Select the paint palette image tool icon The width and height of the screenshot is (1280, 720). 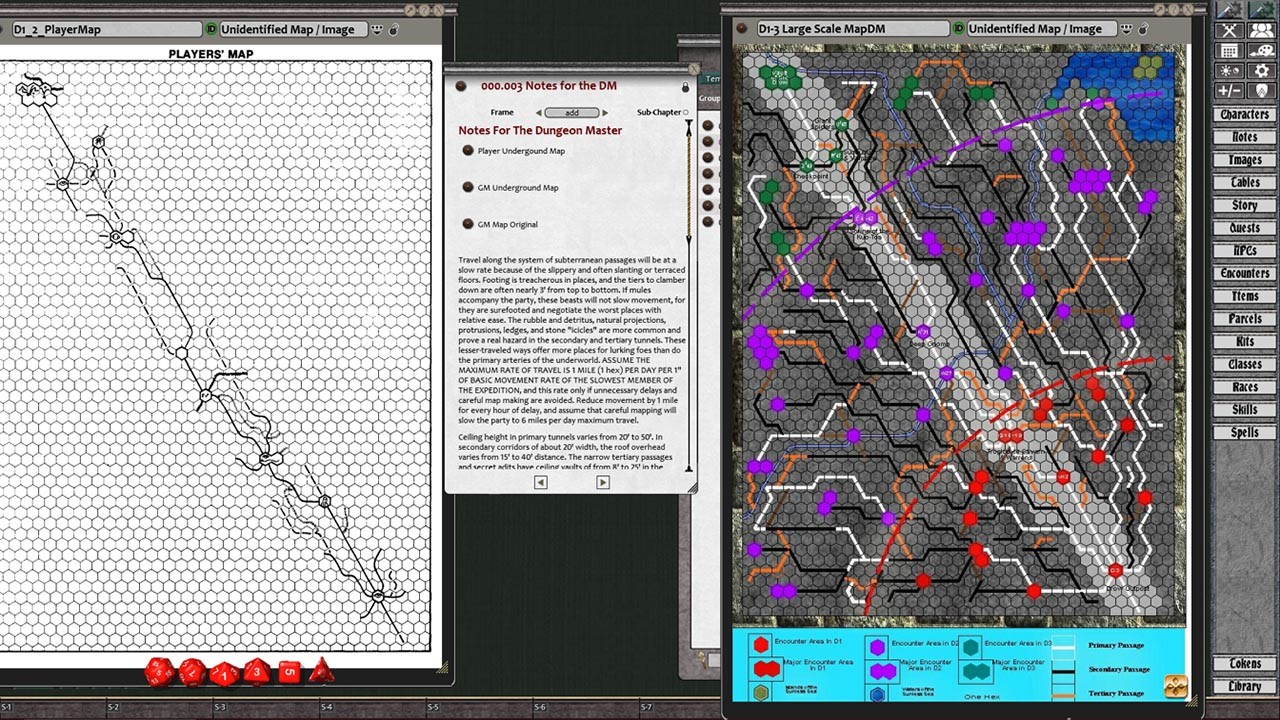point(1261,51)
